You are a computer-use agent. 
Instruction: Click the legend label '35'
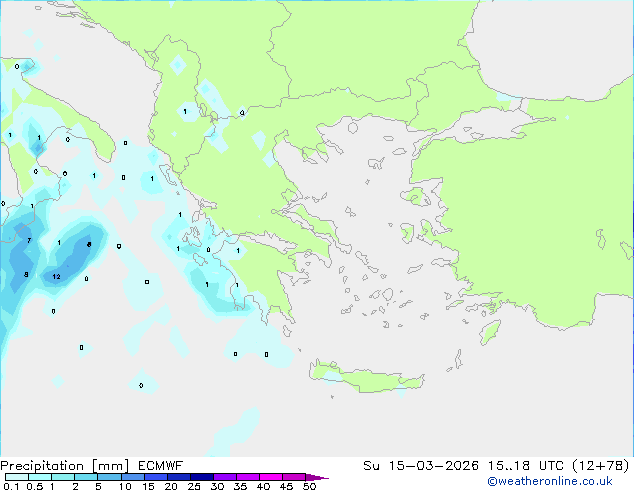240,486
